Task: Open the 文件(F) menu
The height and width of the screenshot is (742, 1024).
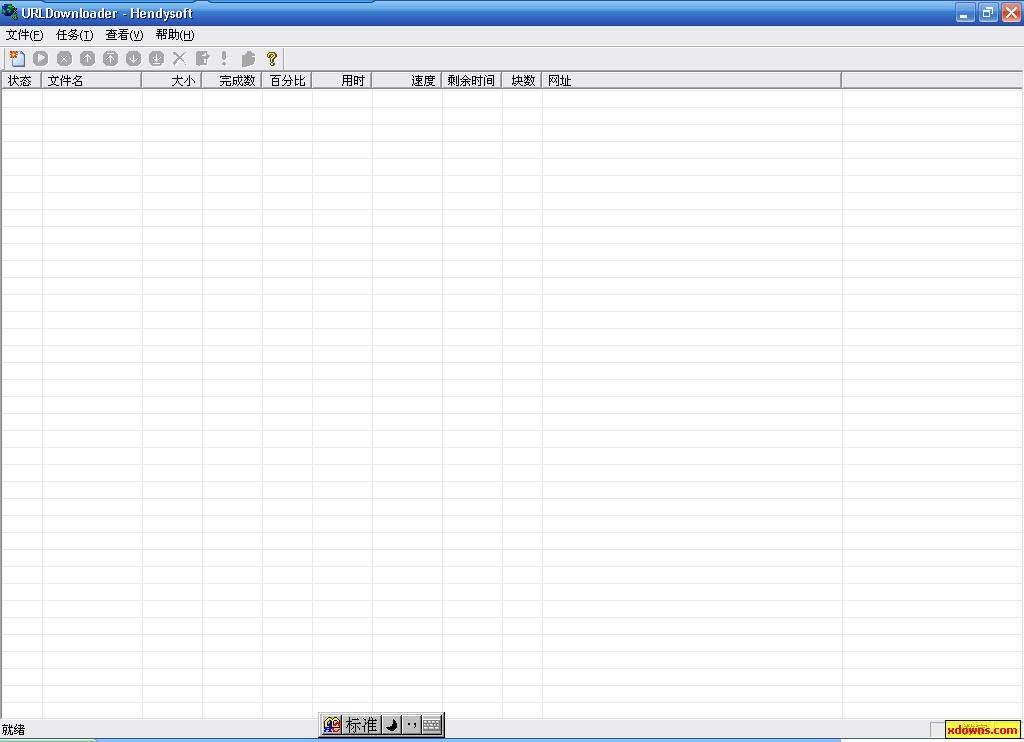Action: 24,35
